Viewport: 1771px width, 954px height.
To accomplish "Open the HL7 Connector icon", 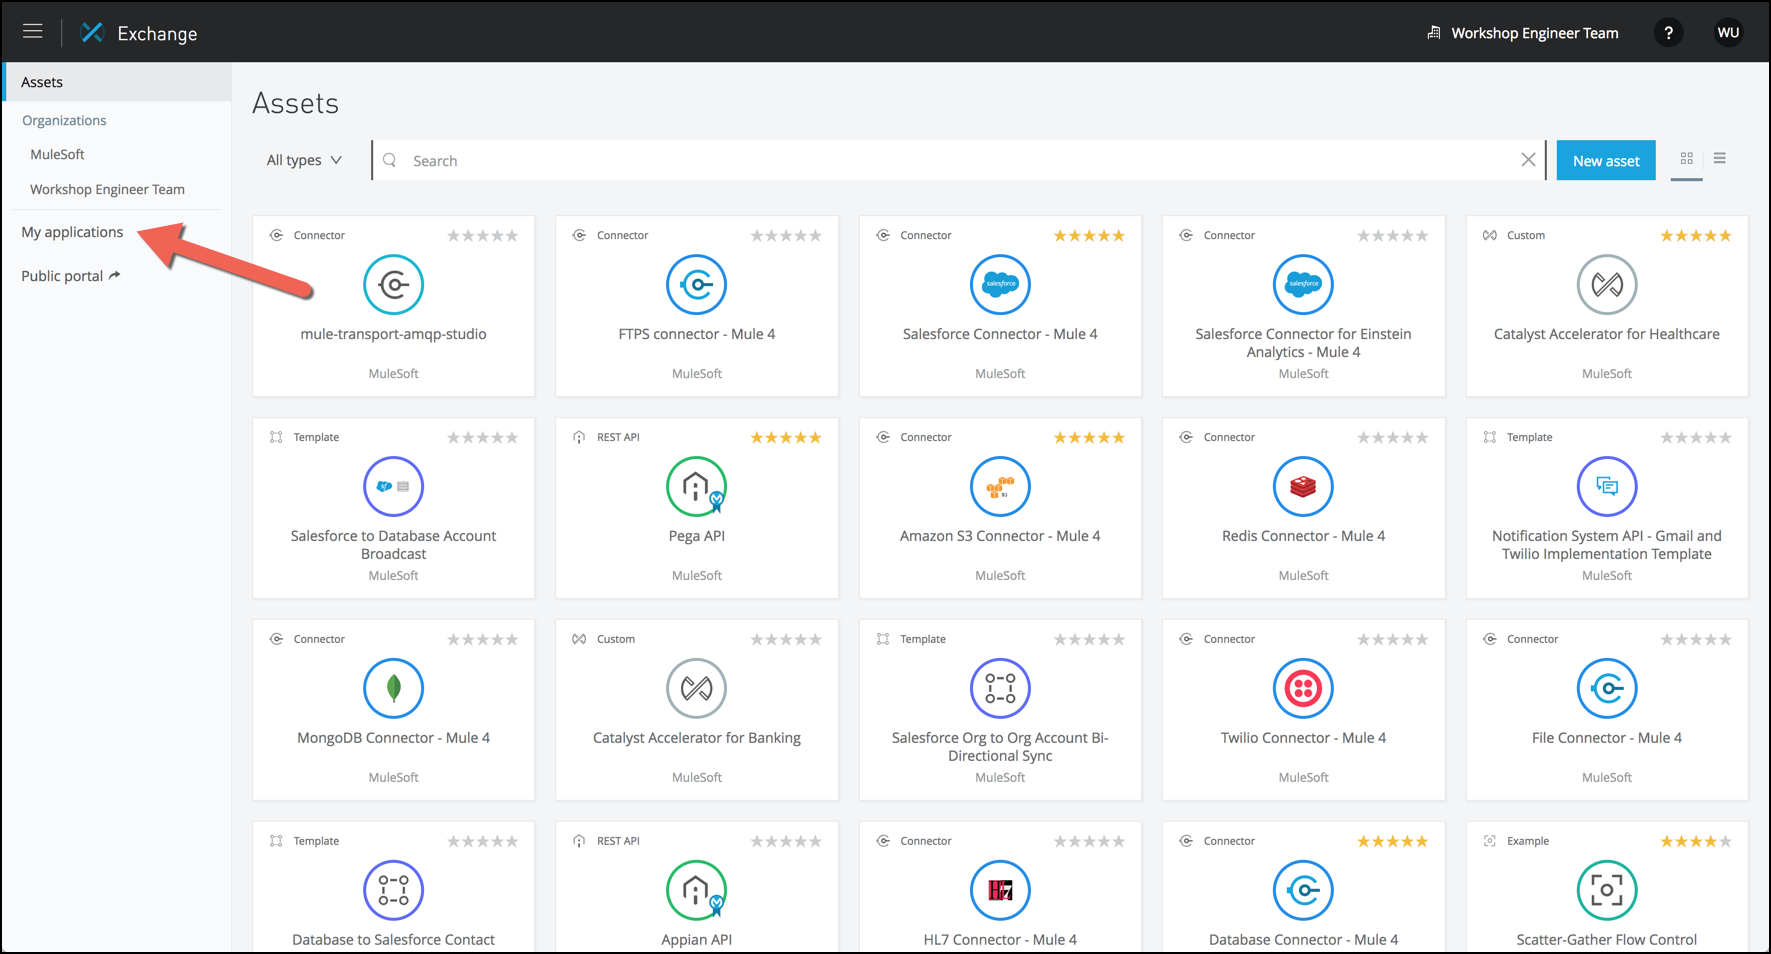I will (x=1000, y=890).
